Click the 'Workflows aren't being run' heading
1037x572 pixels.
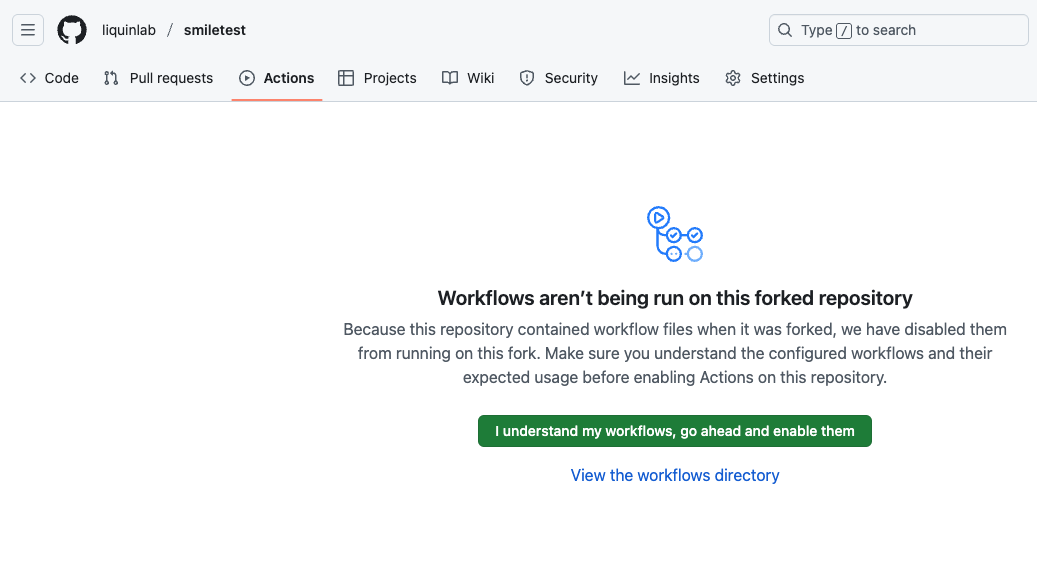click(x=675, y=298)
